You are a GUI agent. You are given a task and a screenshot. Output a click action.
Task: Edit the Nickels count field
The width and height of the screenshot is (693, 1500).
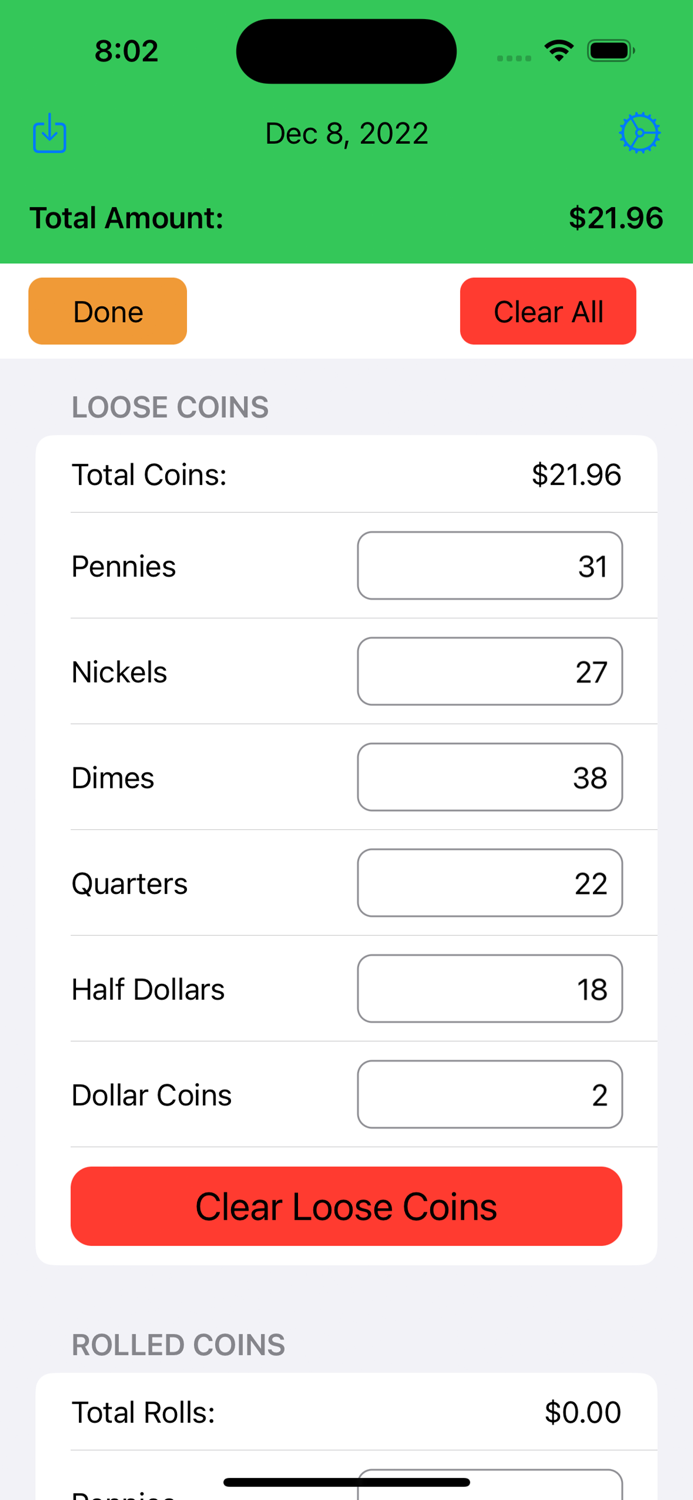(489, 671)
